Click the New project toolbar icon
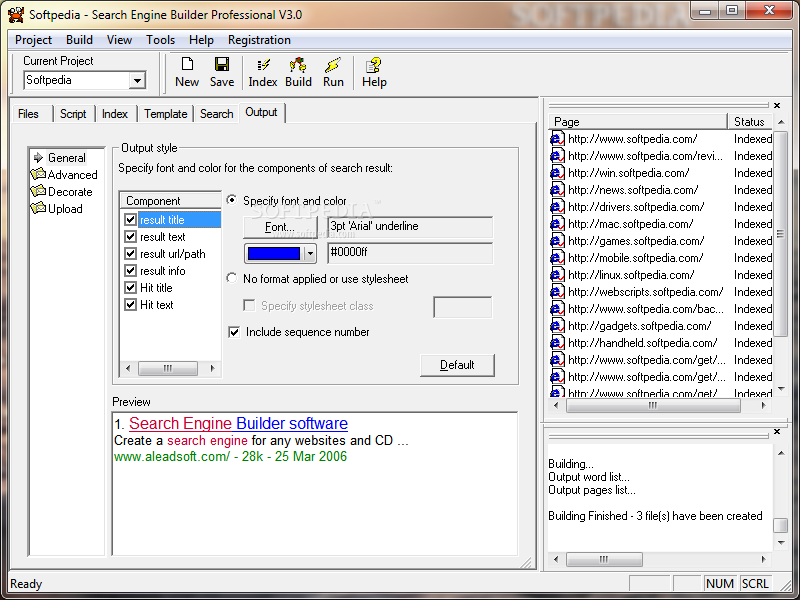This screenshot has height=600, width=800. click(x=187, y=64)
